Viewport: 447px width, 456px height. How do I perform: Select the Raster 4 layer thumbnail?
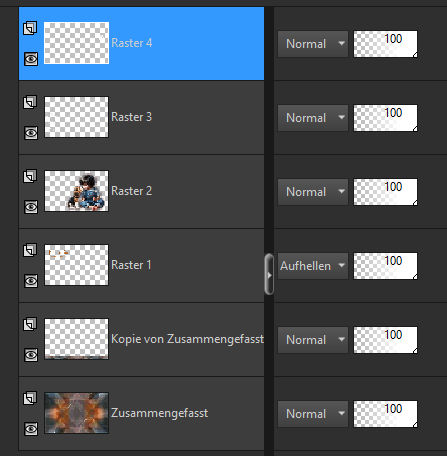(x=76, y=43)
